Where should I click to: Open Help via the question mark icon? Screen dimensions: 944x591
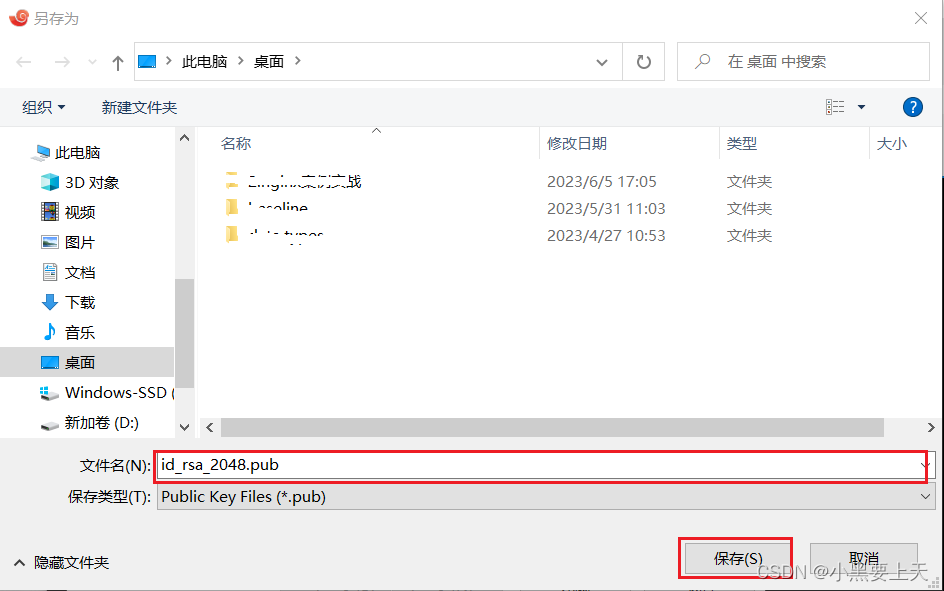(x=913, y=107)
